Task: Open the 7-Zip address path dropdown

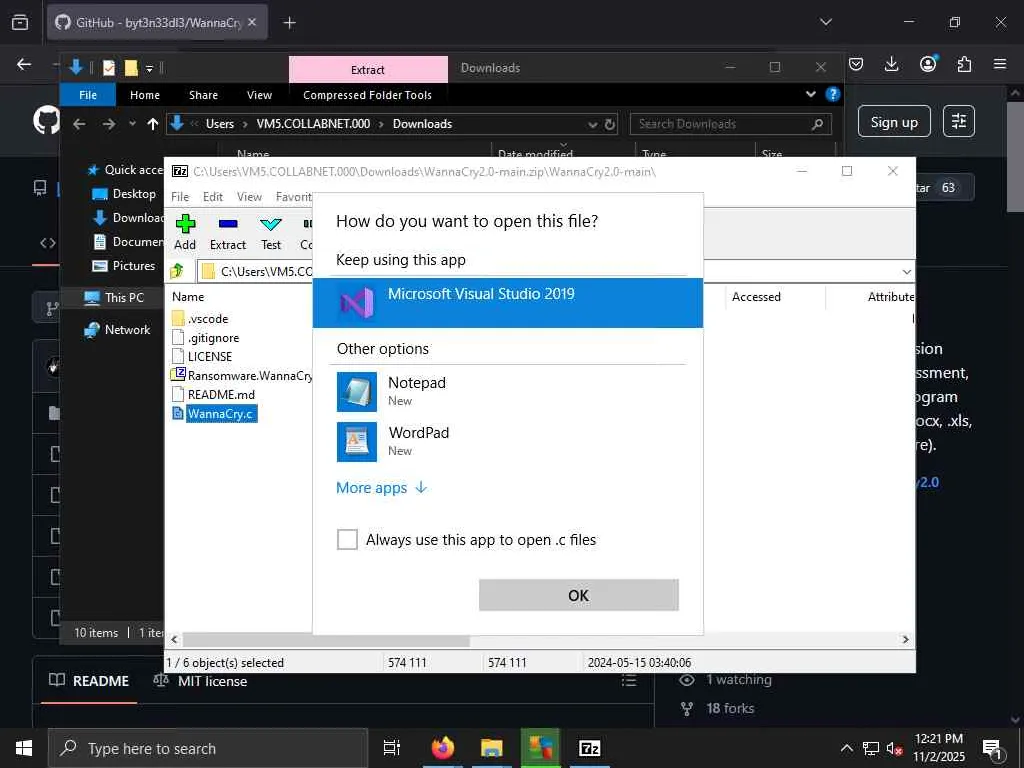Action: click(906, 271)
